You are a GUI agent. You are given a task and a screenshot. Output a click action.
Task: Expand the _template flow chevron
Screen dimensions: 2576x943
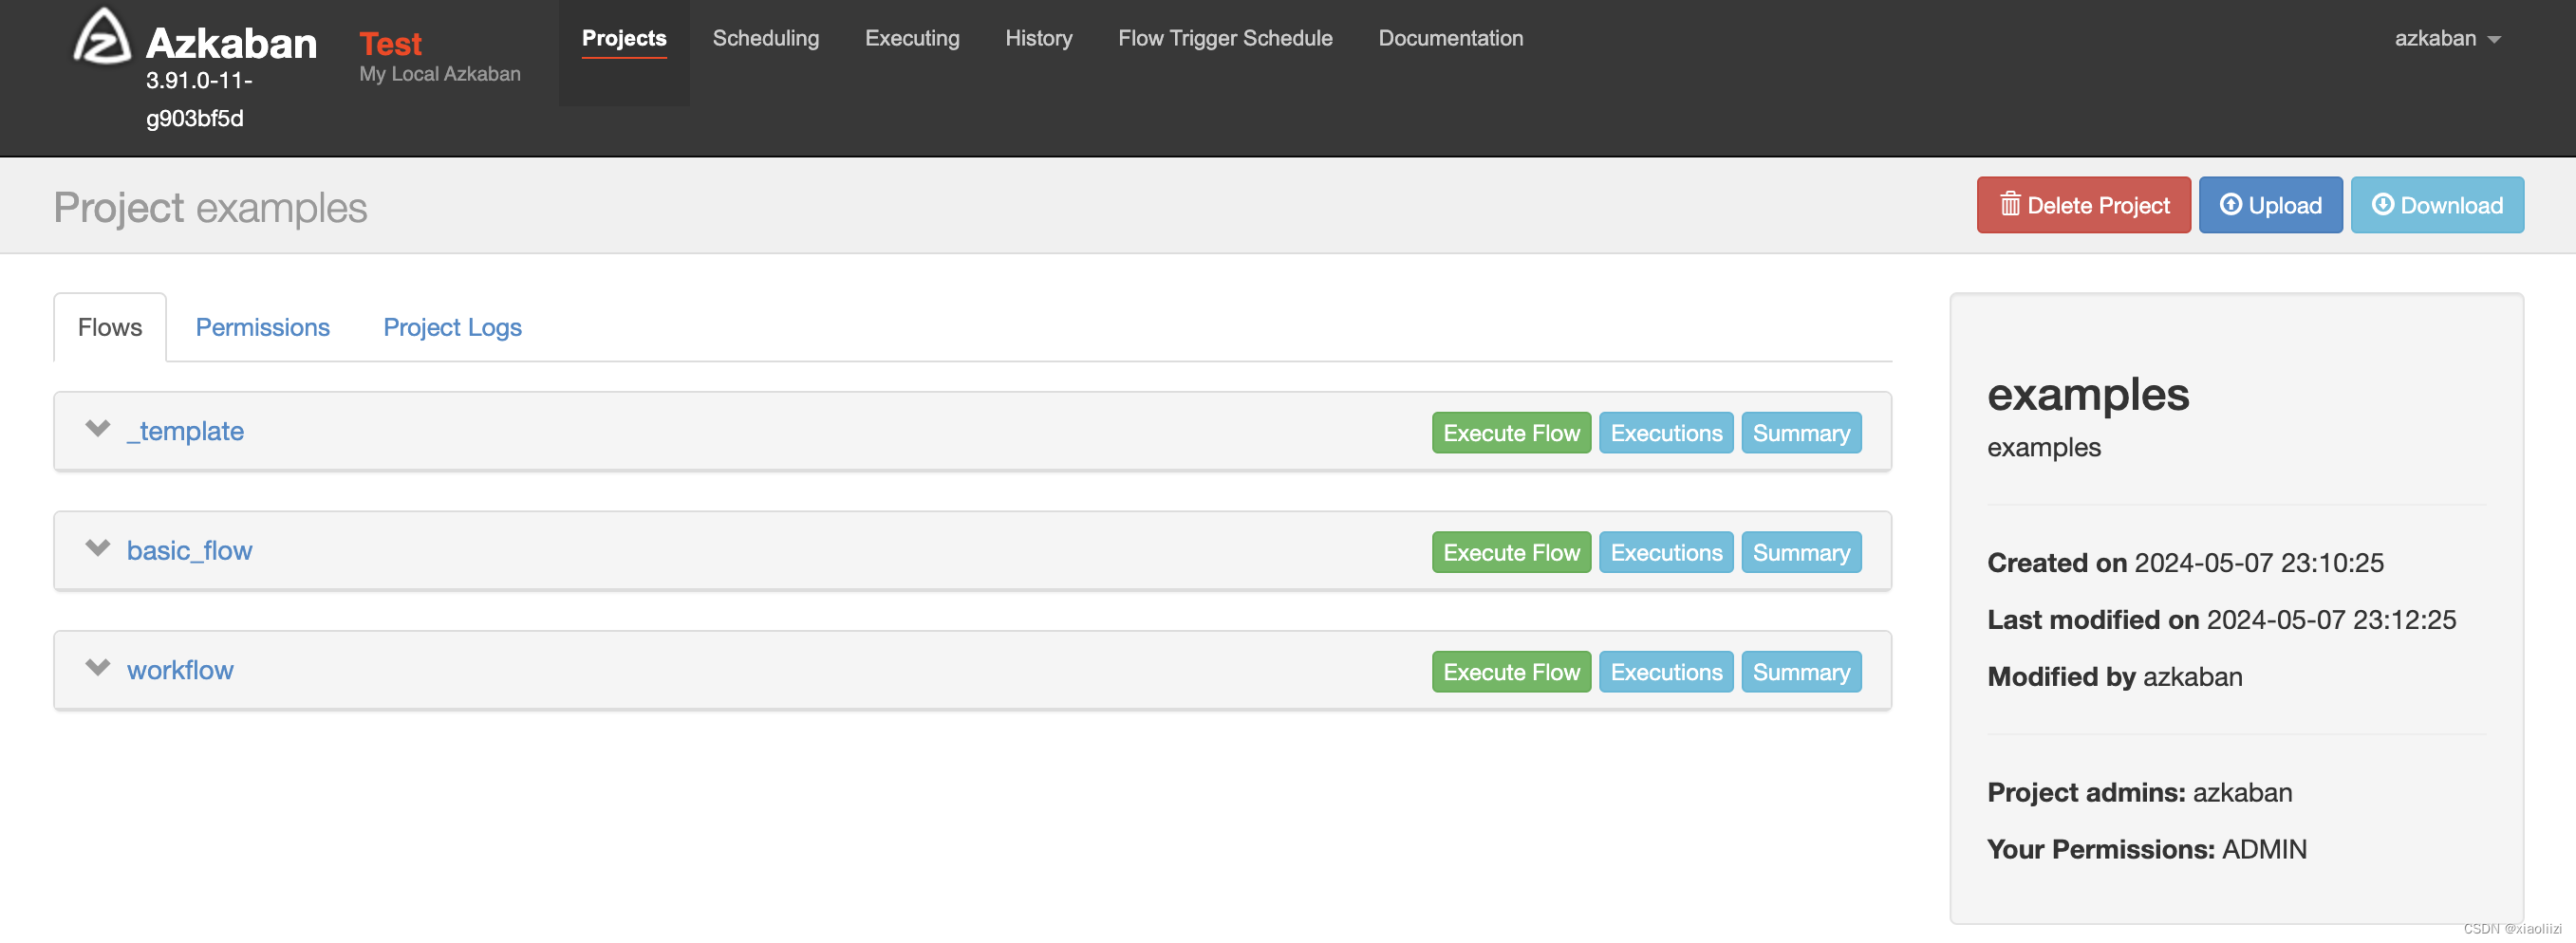click(97, 429)
